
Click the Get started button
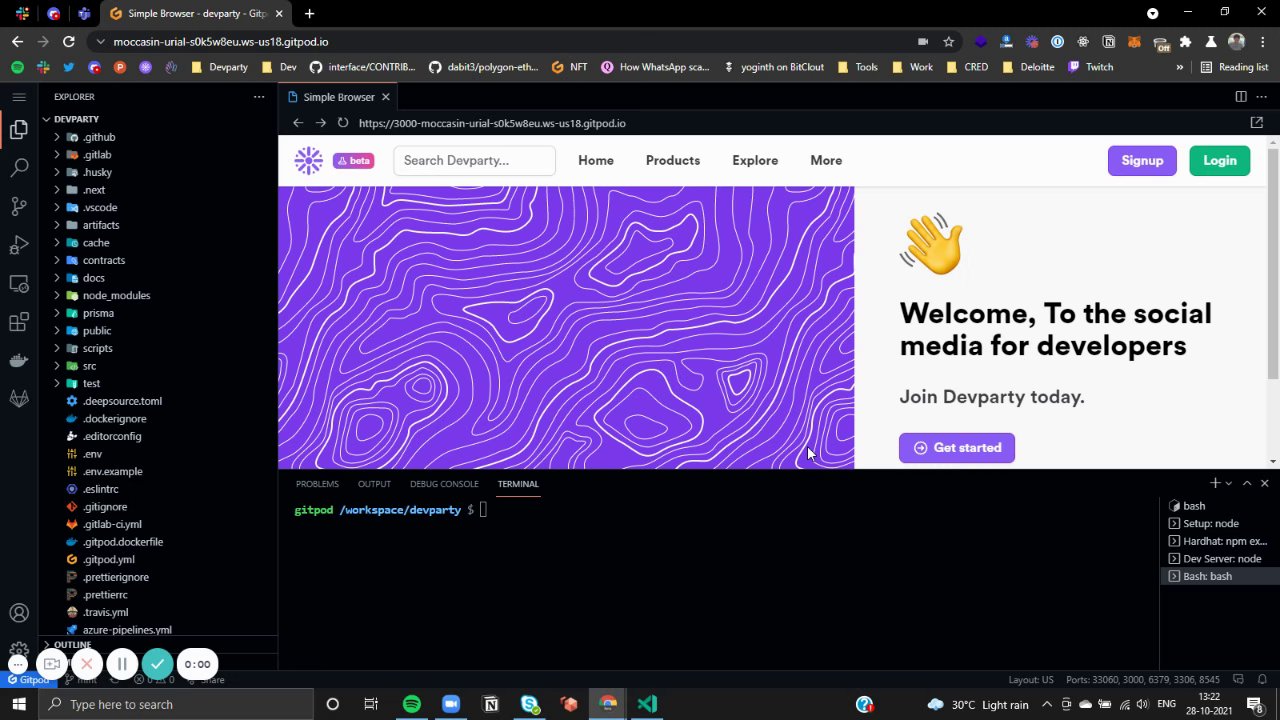(x=957, y=448)
